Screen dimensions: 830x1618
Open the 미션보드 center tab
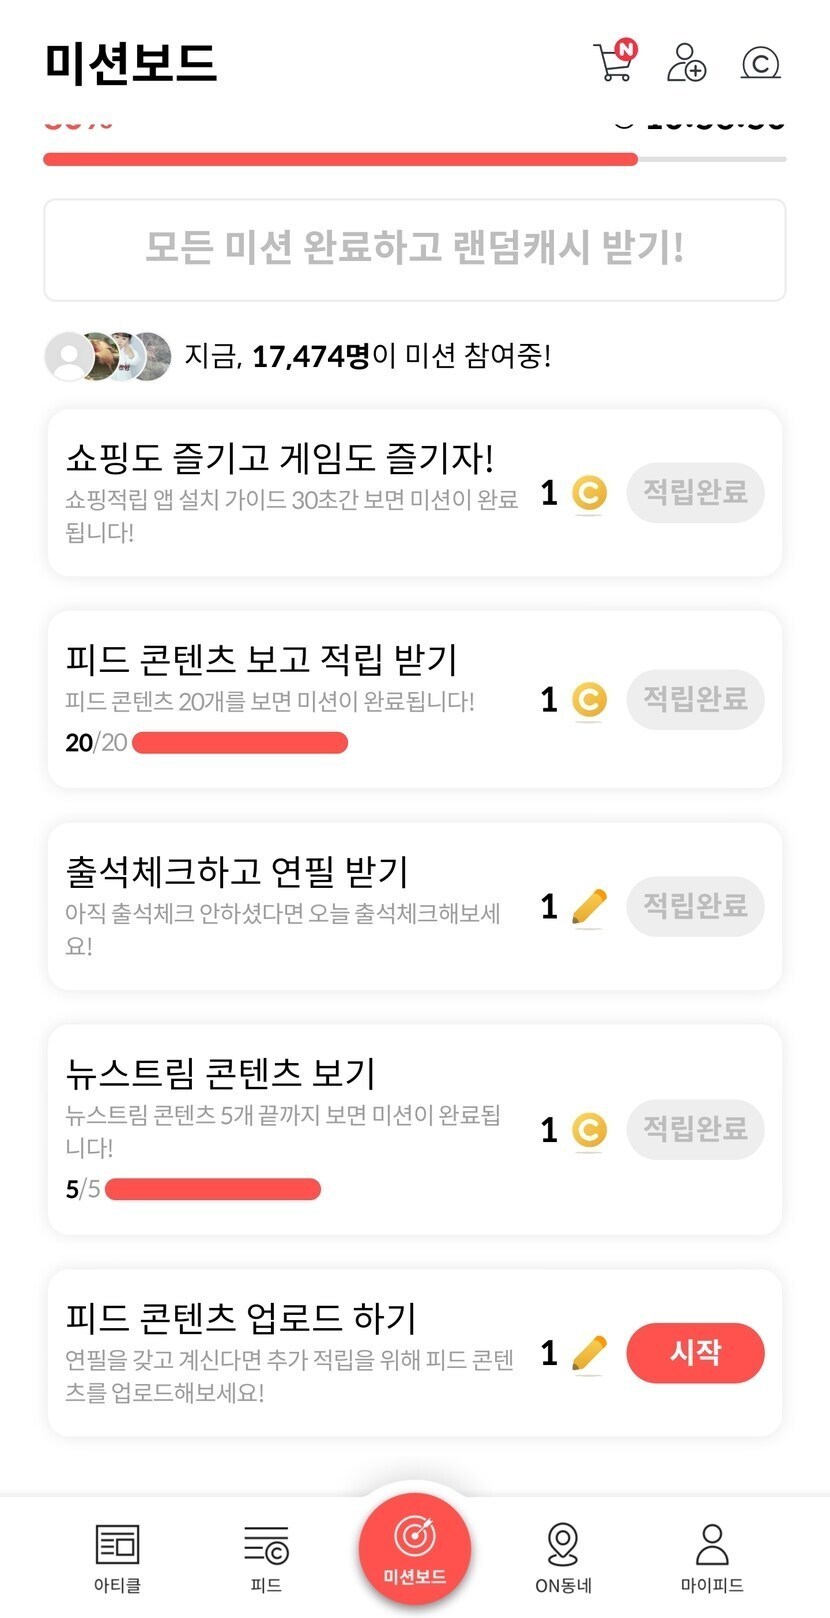click(415, 1549)
